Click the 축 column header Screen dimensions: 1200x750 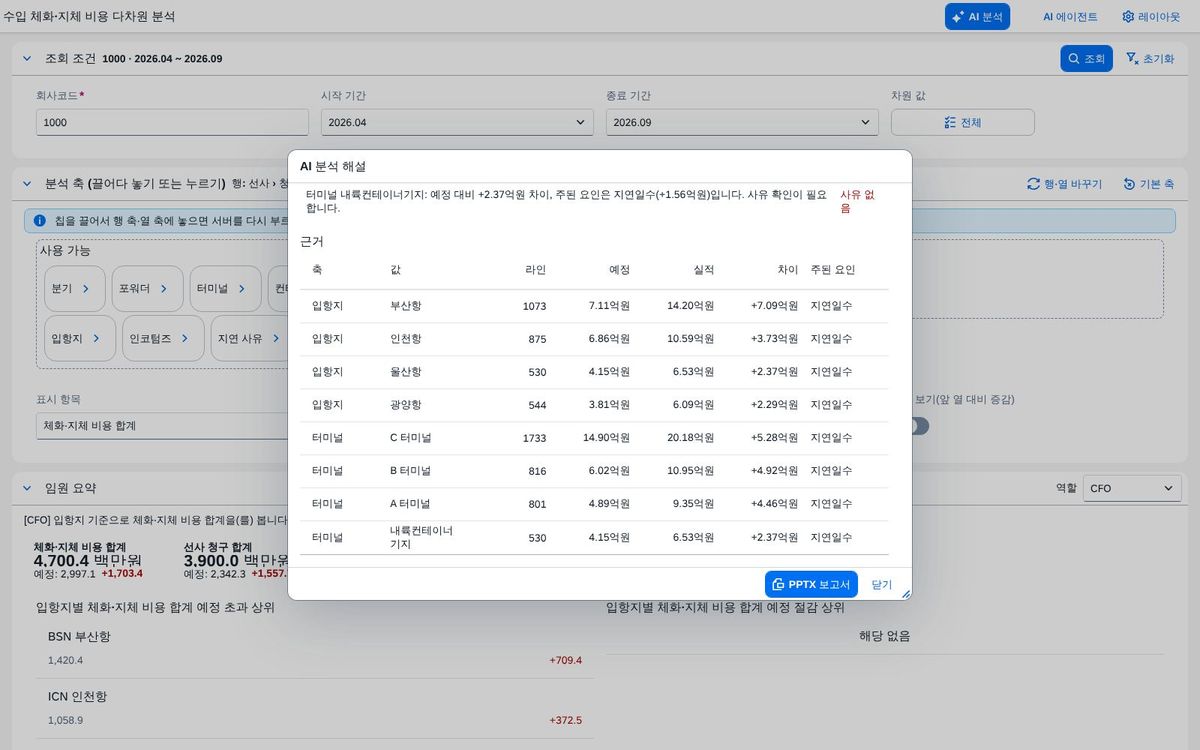(x=317, y=270)
